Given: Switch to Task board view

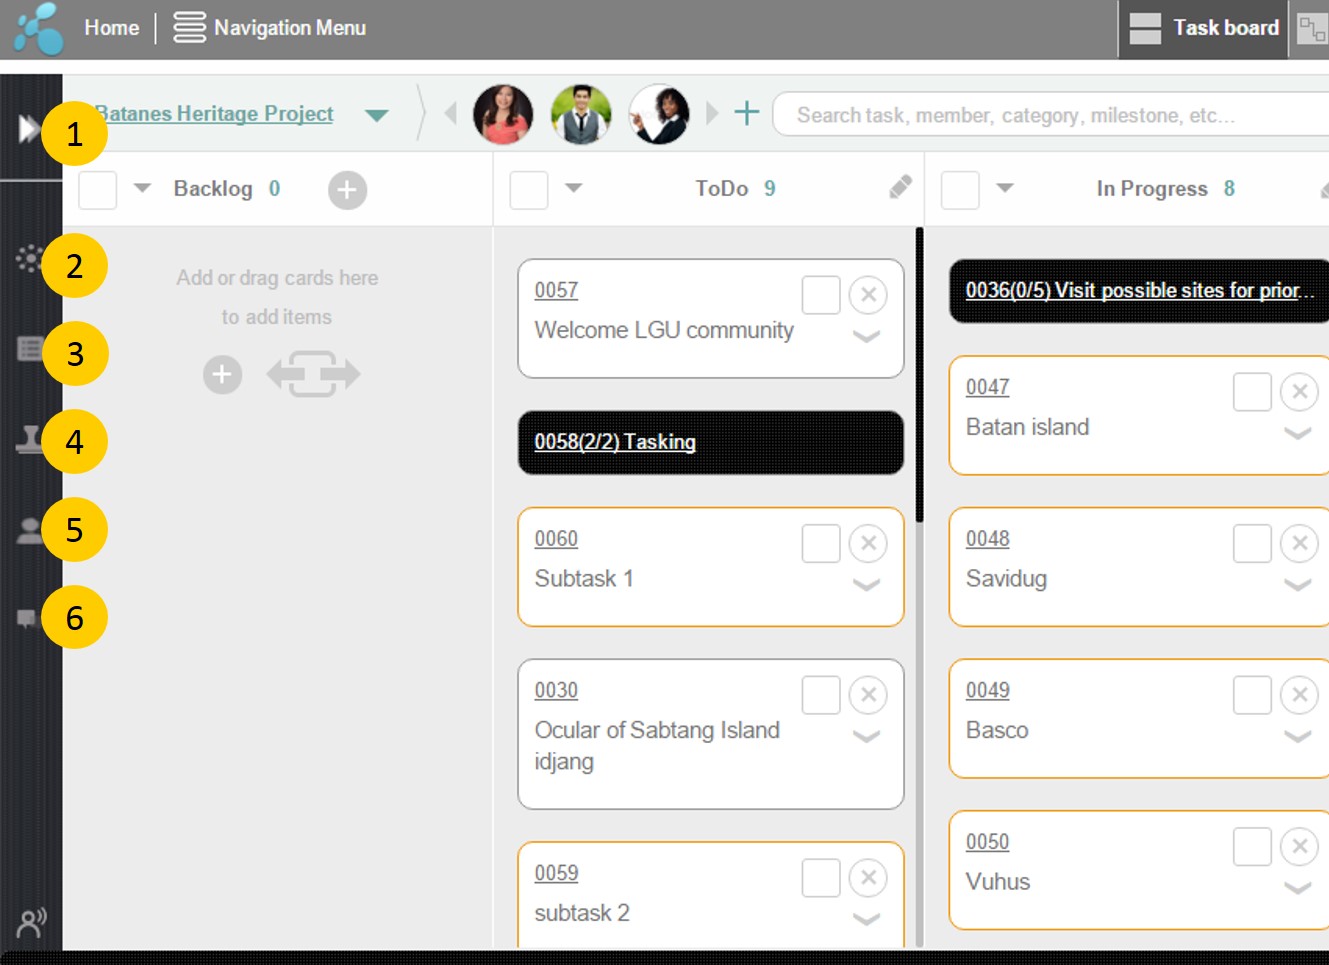Looking at the screenshot, I should click(x=1204, y=28).
